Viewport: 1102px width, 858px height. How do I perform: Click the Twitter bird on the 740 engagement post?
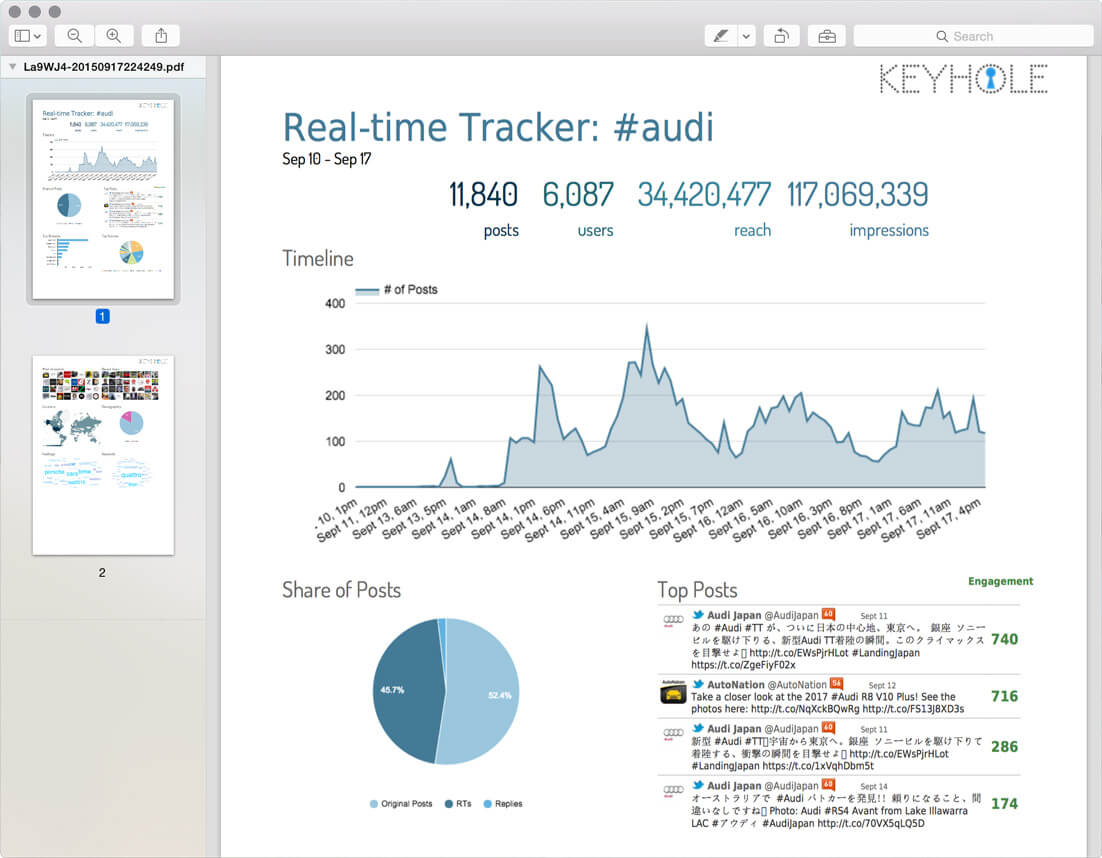coord(698,614)
